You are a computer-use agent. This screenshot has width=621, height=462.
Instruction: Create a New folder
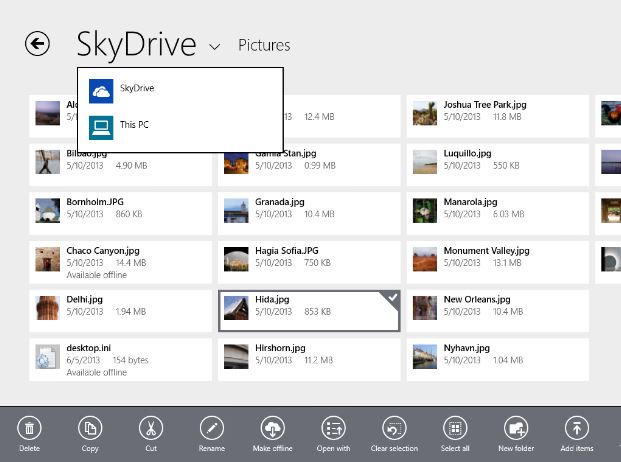[x=516, y=428]
